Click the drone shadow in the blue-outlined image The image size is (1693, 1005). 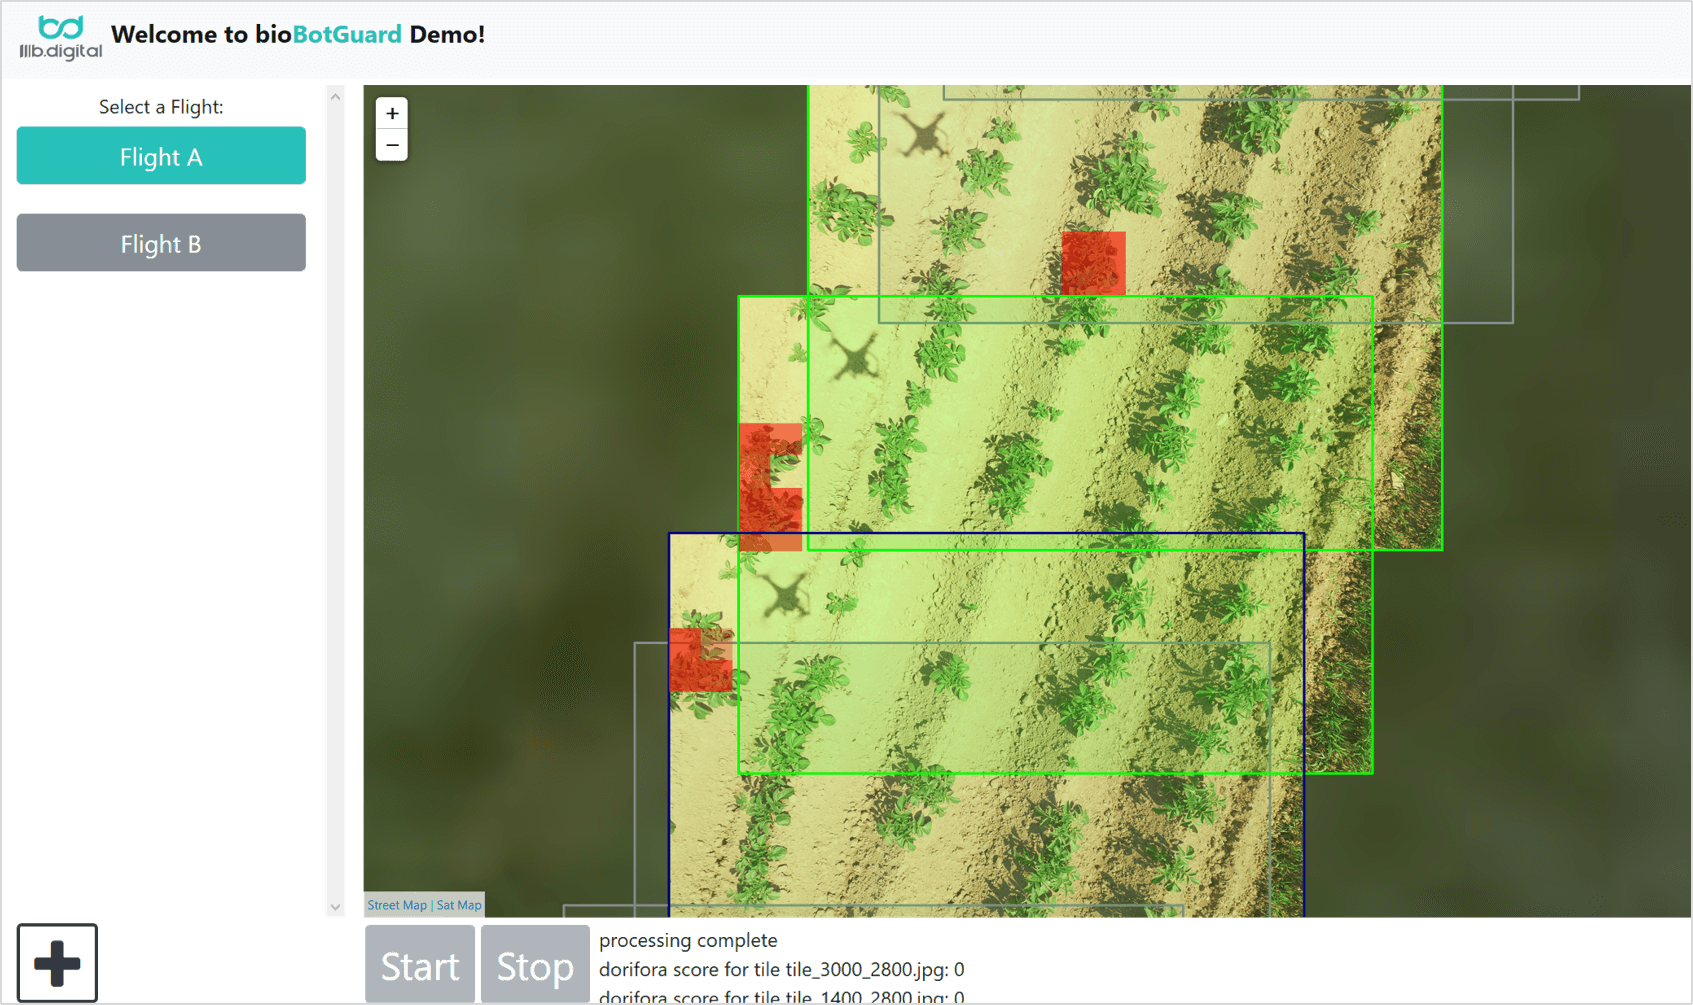786,594
